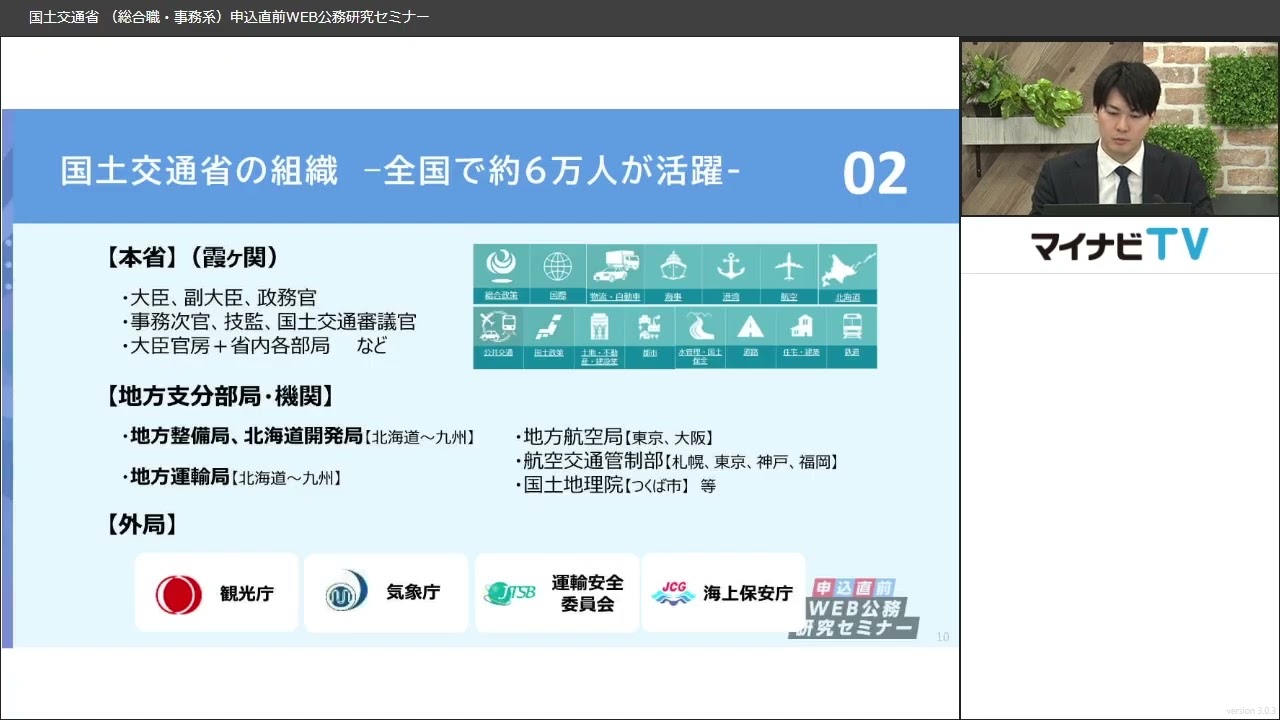Select the 鉄道 train icon
Image resolution: width=1280 pixels, height=720 pixels.
pyautogui.click(x=852, y=327)
